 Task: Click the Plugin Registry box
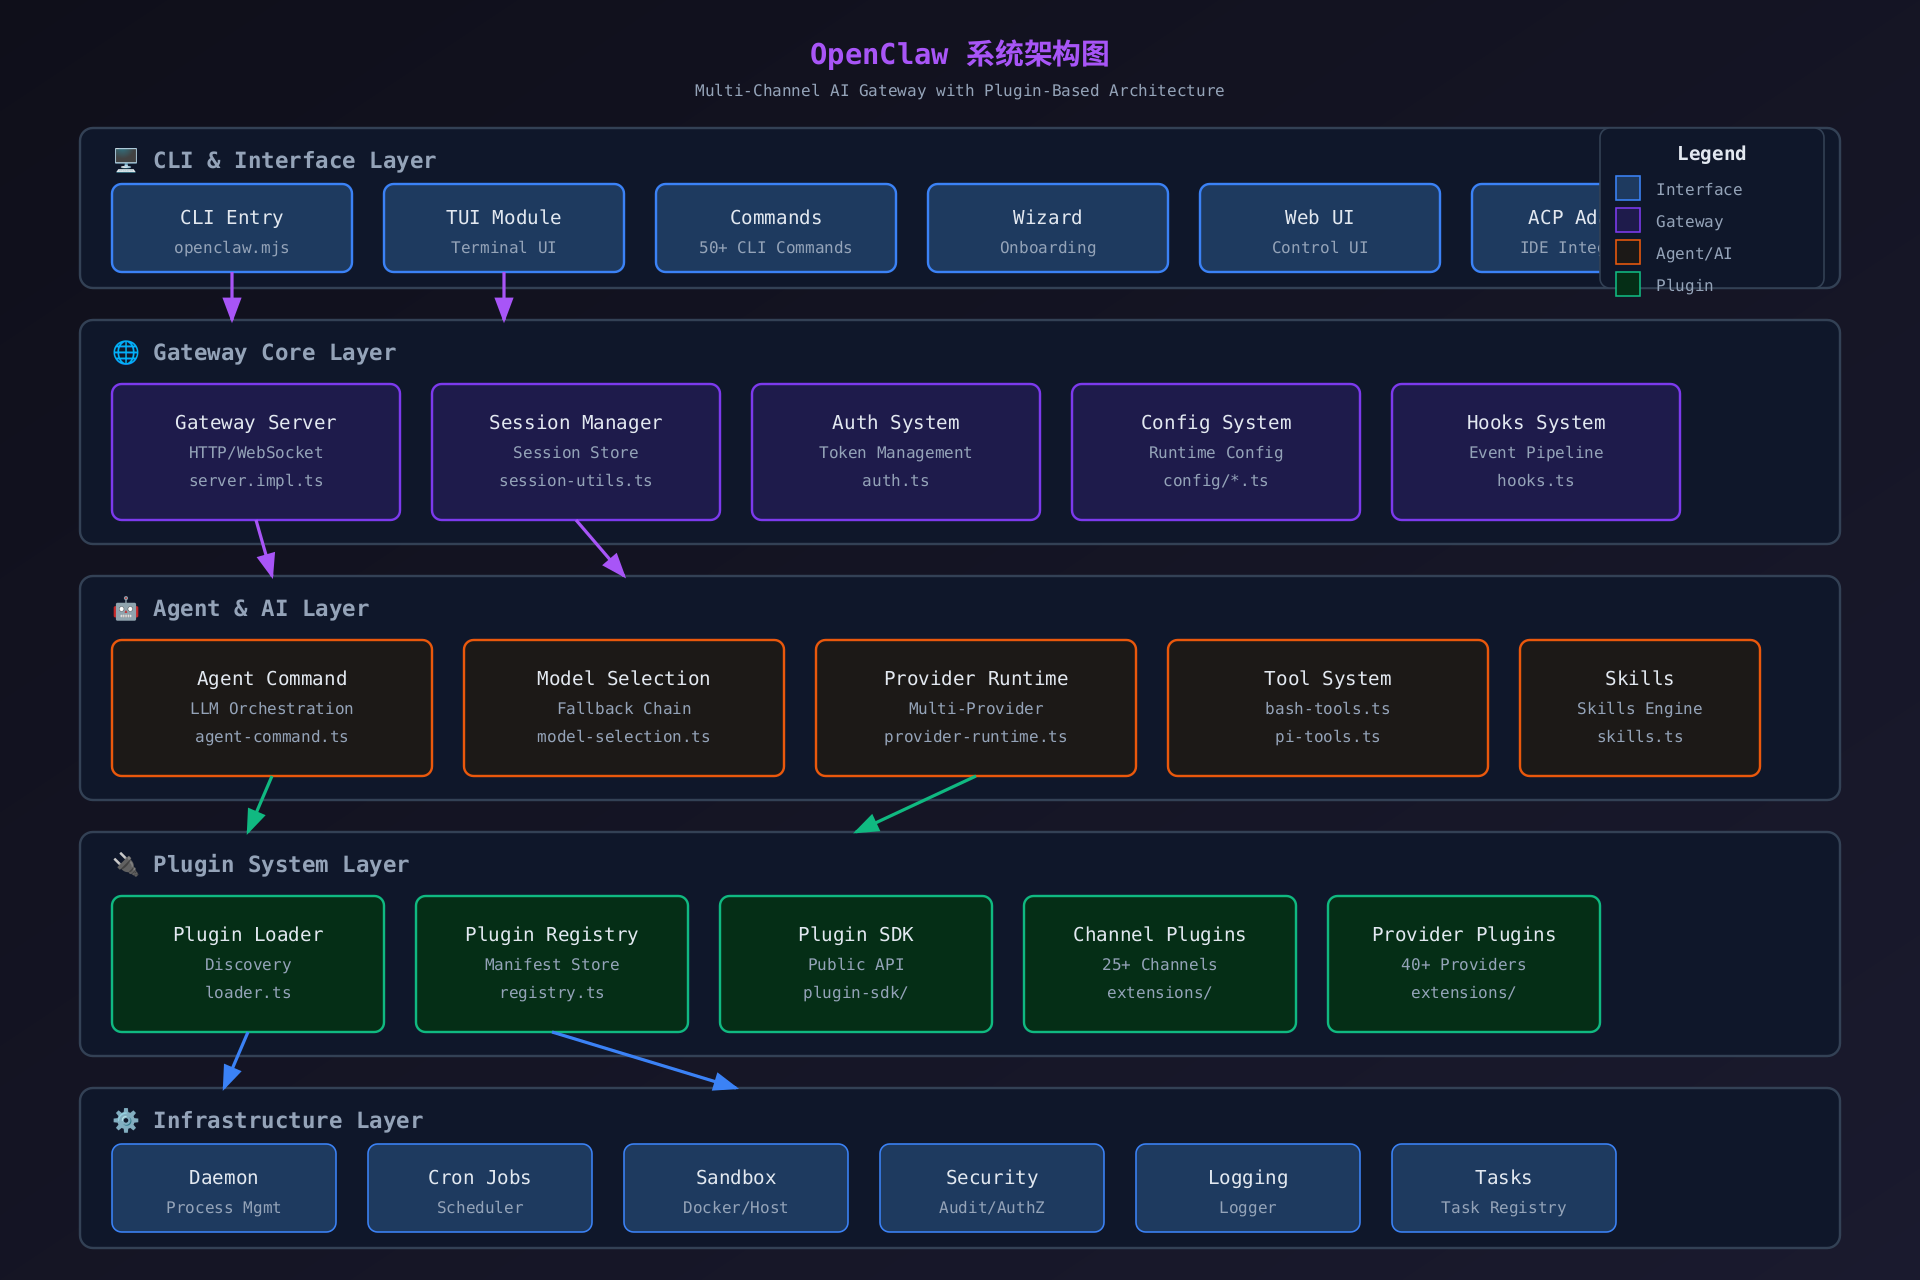[x=552, y=964]
